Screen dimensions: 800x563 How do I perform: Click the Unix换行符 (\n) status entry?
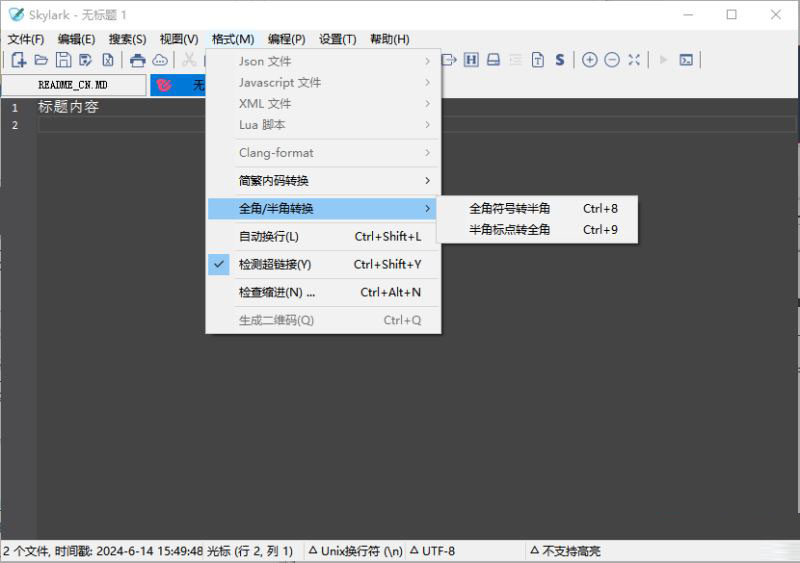pos(356,551)
